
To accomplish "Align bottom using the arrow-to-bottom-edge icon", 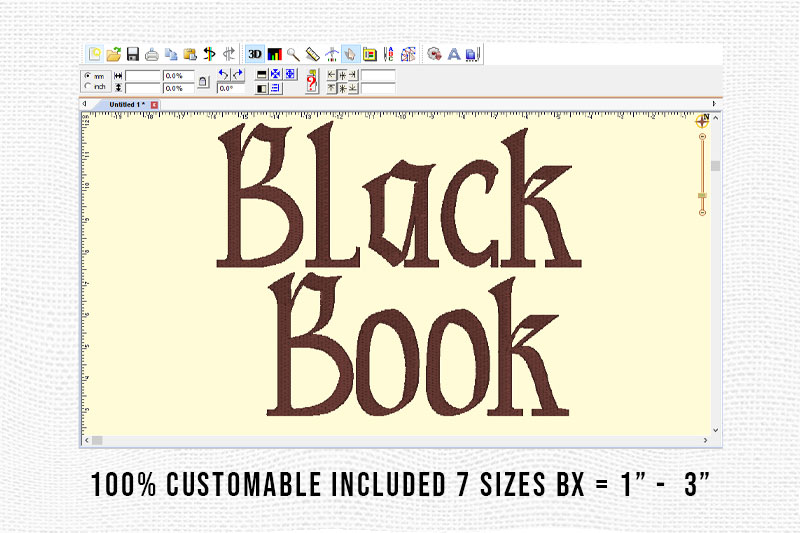I will (353, 88).
